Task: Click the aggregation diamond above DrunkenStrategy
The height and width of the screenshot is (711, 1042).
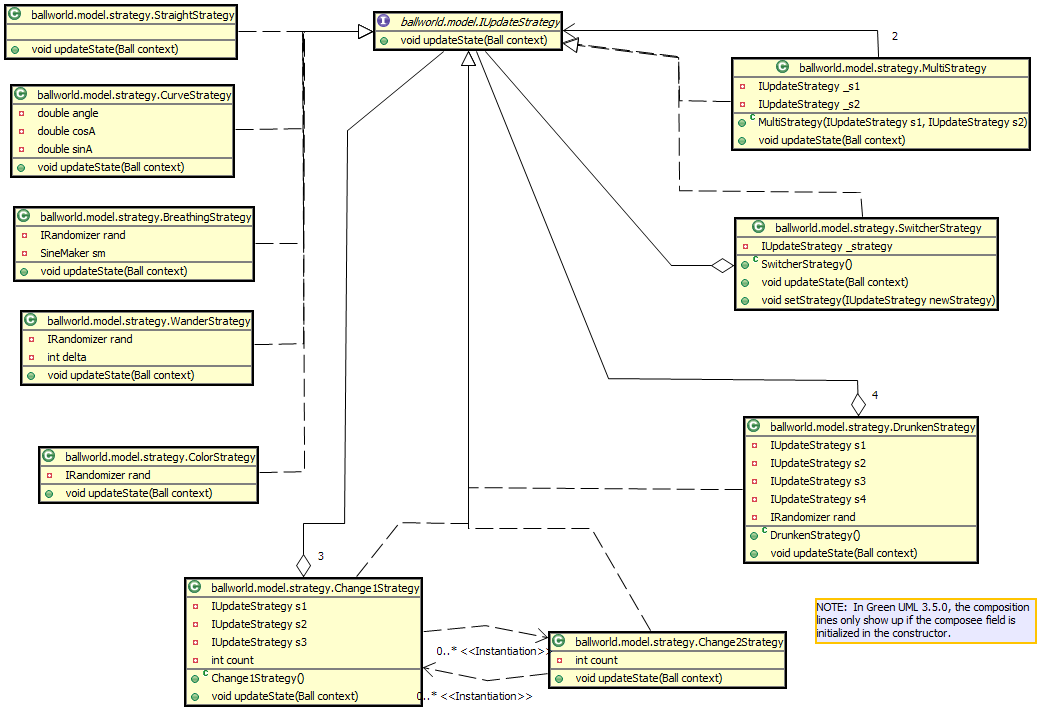Action: (857, 403)
